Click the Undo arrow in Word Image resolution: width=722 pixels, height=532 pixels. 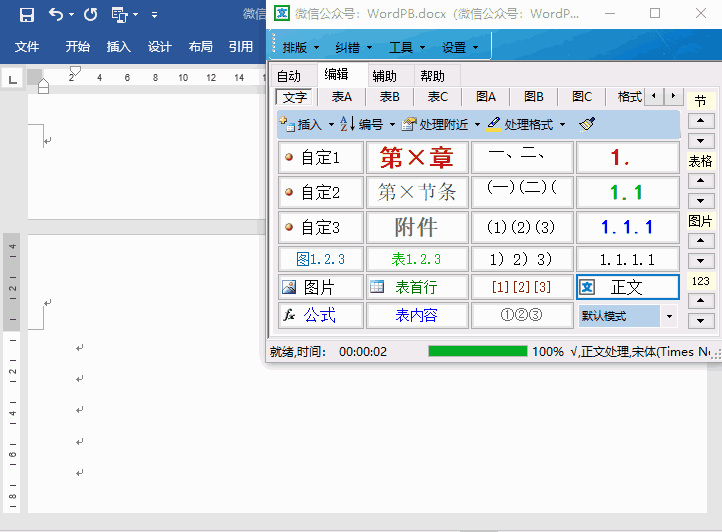click(x=56, y=15)
